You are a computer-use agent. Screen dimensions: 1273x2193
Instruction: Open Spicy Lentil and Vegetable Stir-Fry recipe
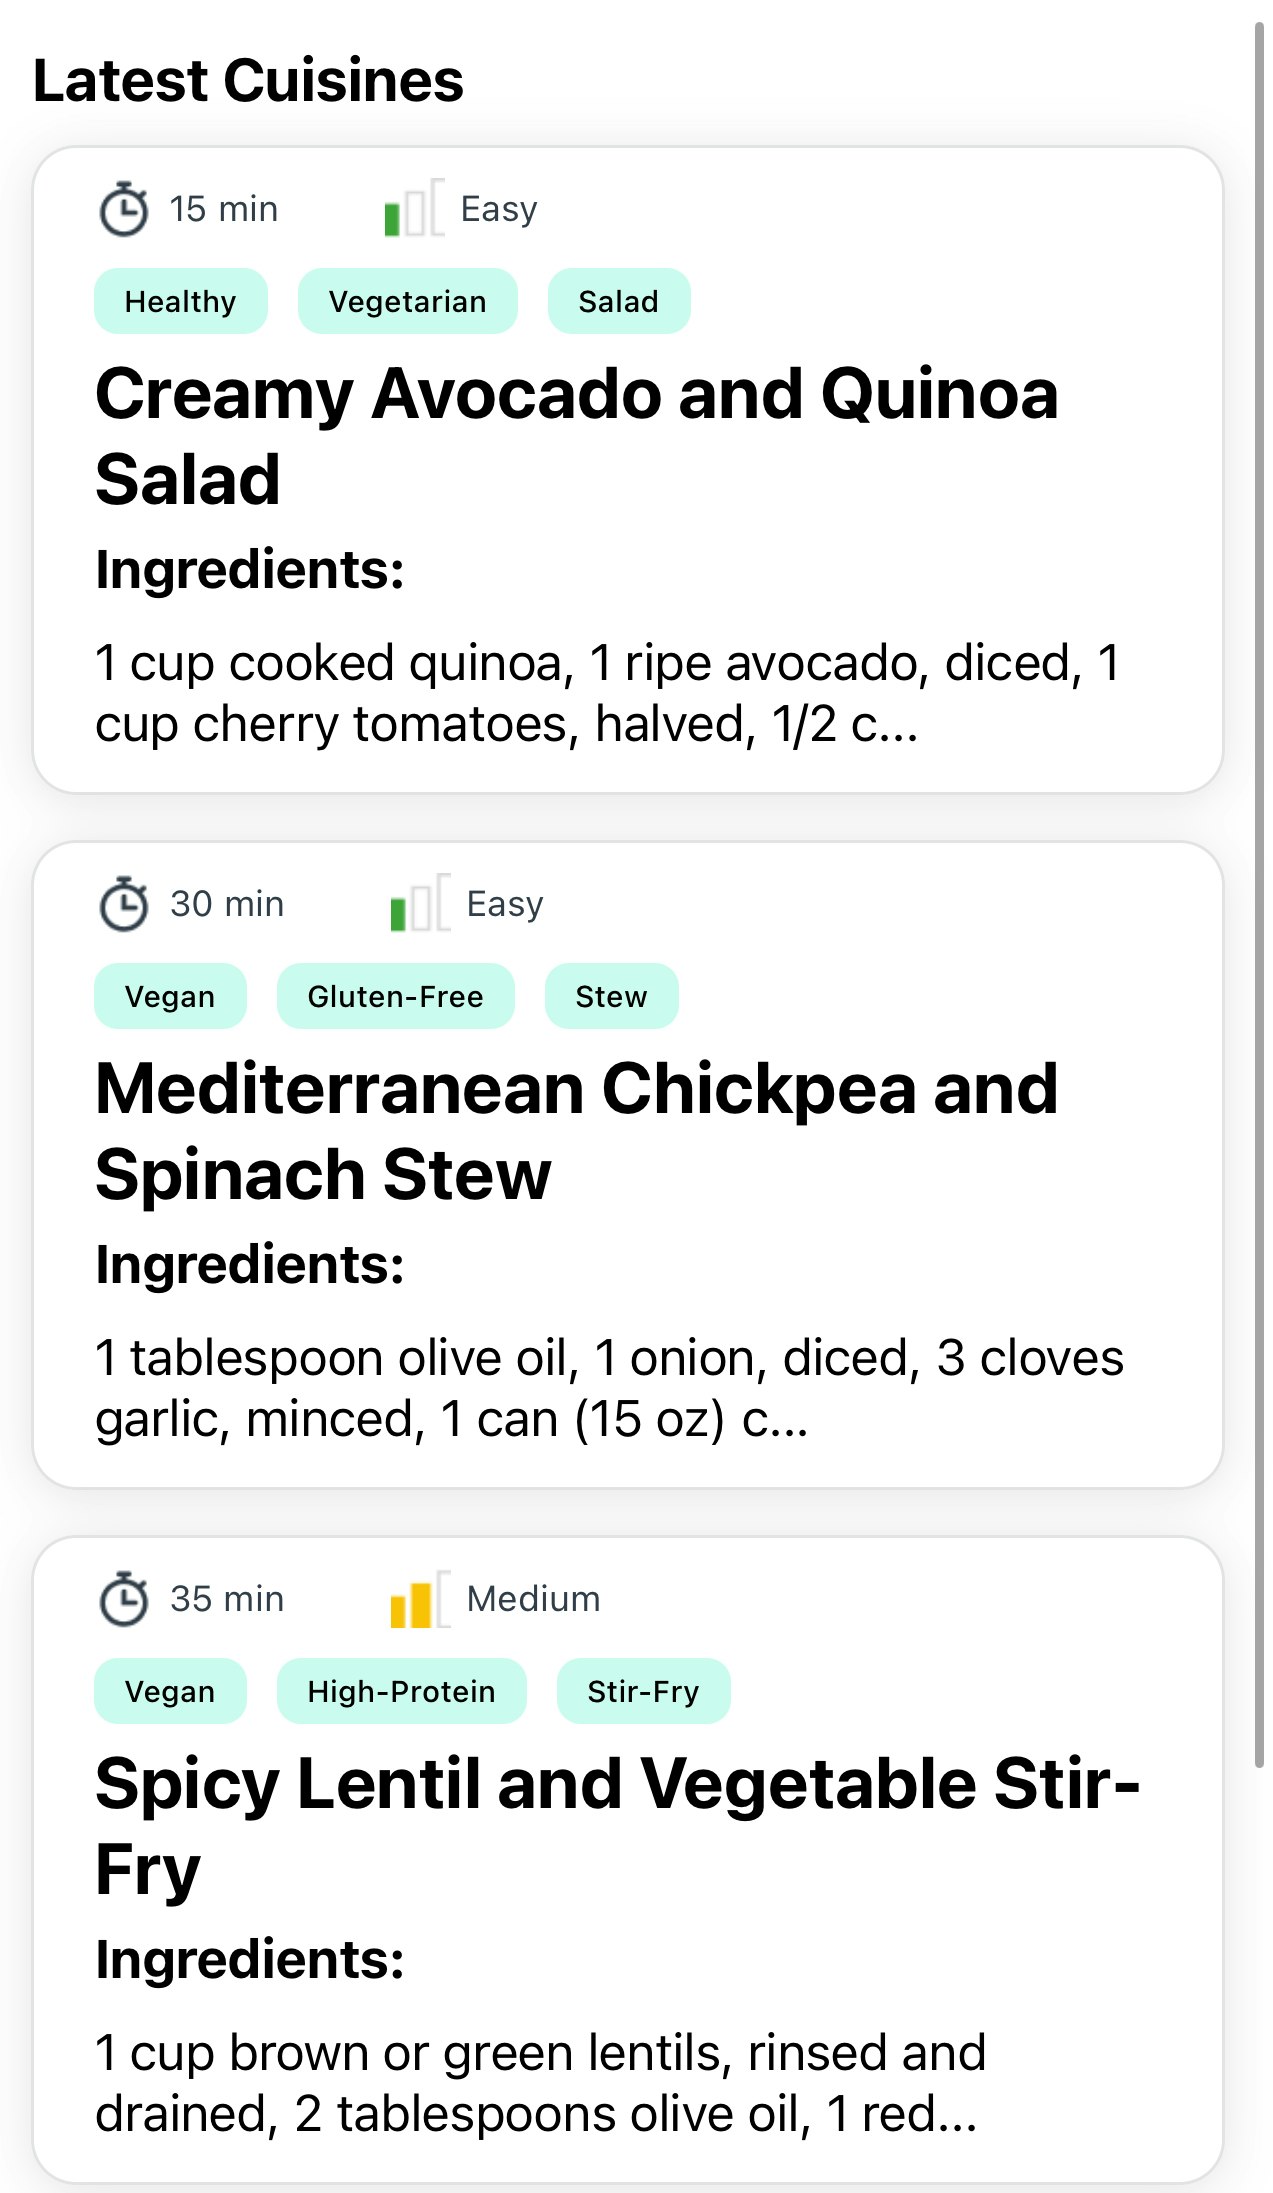[x=618, y=1826]
